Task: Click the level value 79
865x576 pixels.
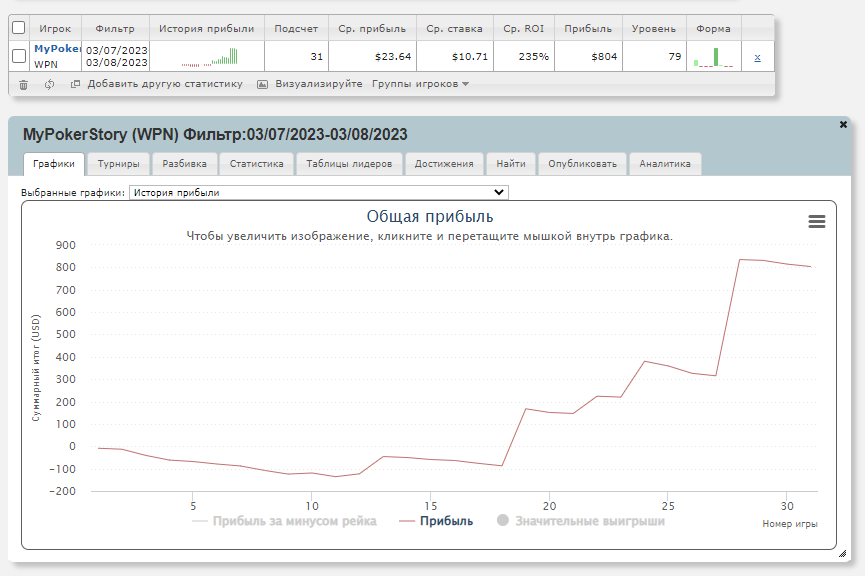Action: coord(675,56)
